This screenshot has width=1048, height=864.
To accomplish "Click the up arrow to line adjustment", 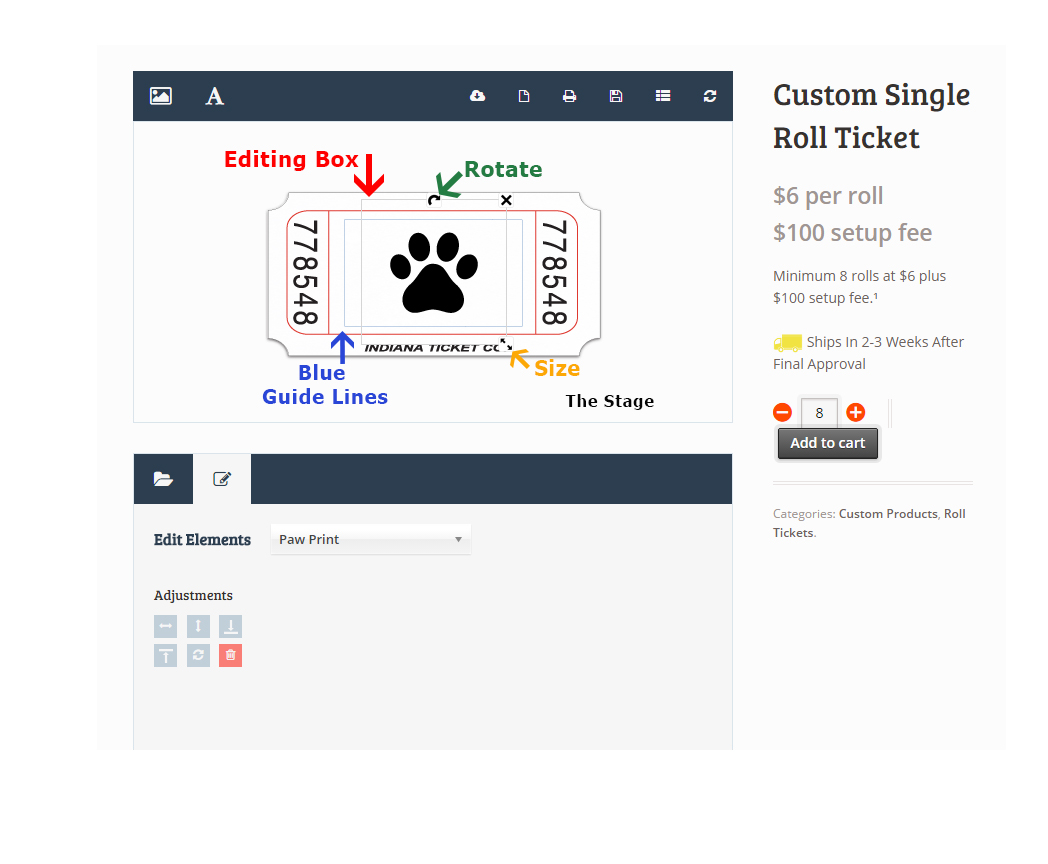I will pyautogui.click(x=166, y=656).
